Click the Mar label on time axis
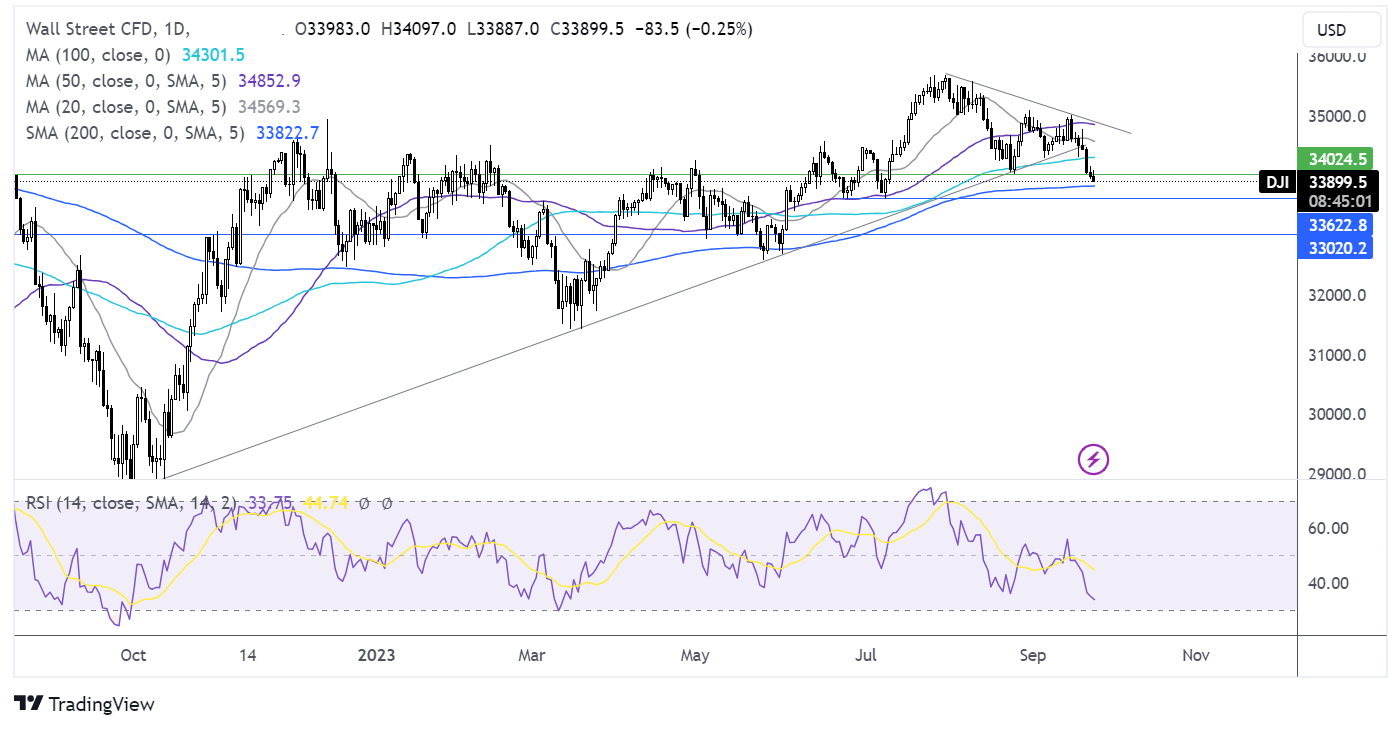1388x732 pixels. pyautogui.click(x=532, y=655)
